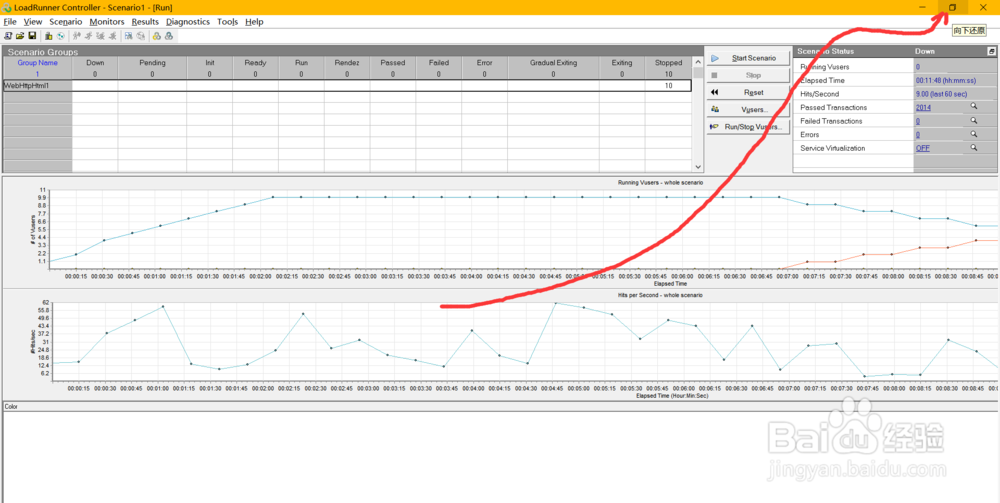Open the Errors 0 link

(x=918, y=135)
